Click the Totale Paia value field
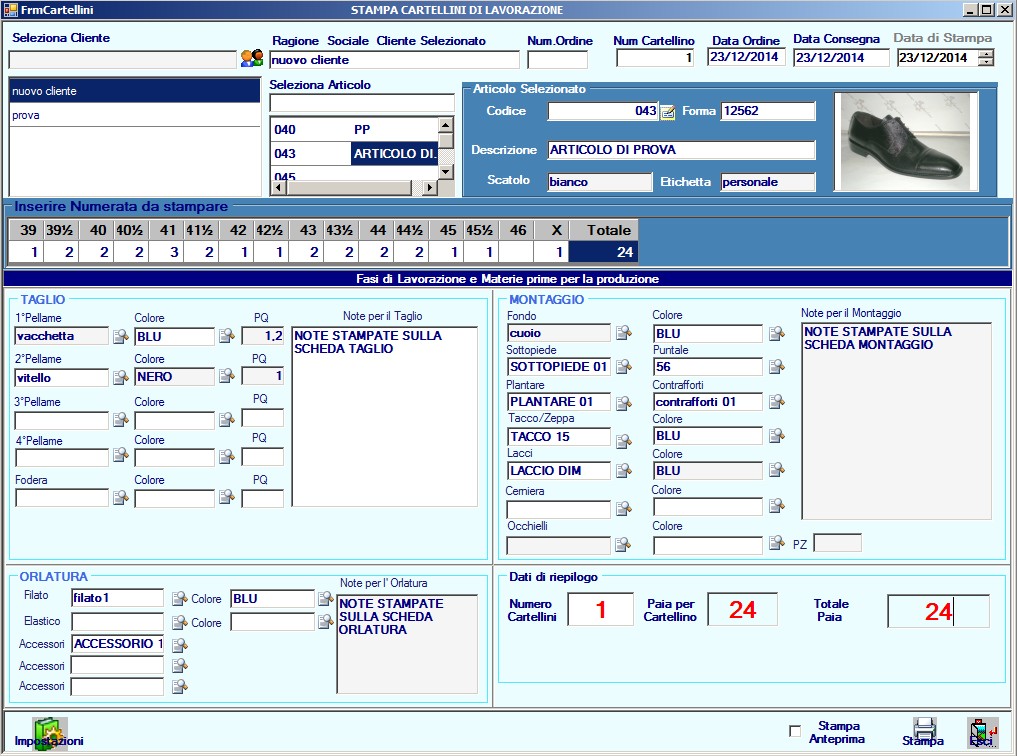Viewport: 1017px width, 756px height. click(x=939, y=611)
